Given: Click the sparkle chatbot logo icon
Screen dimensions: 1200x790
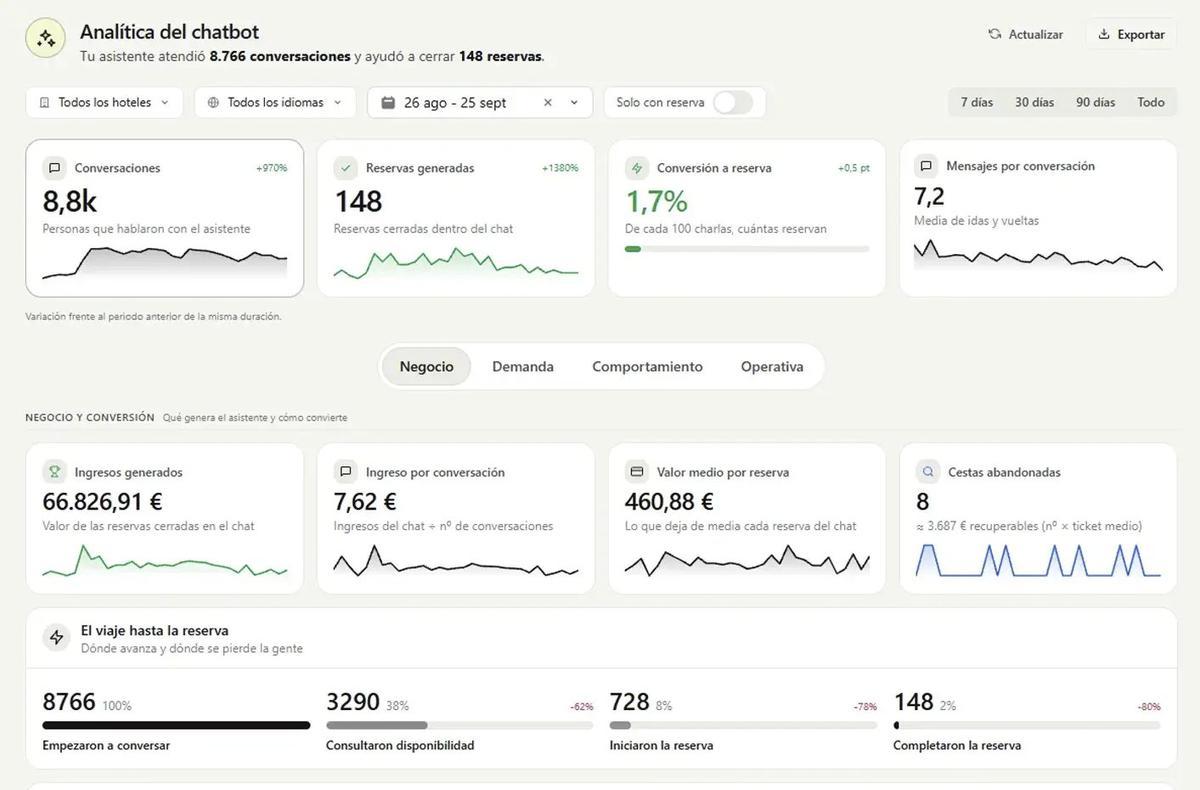Looking at the screenshot, I should [45, 39].
